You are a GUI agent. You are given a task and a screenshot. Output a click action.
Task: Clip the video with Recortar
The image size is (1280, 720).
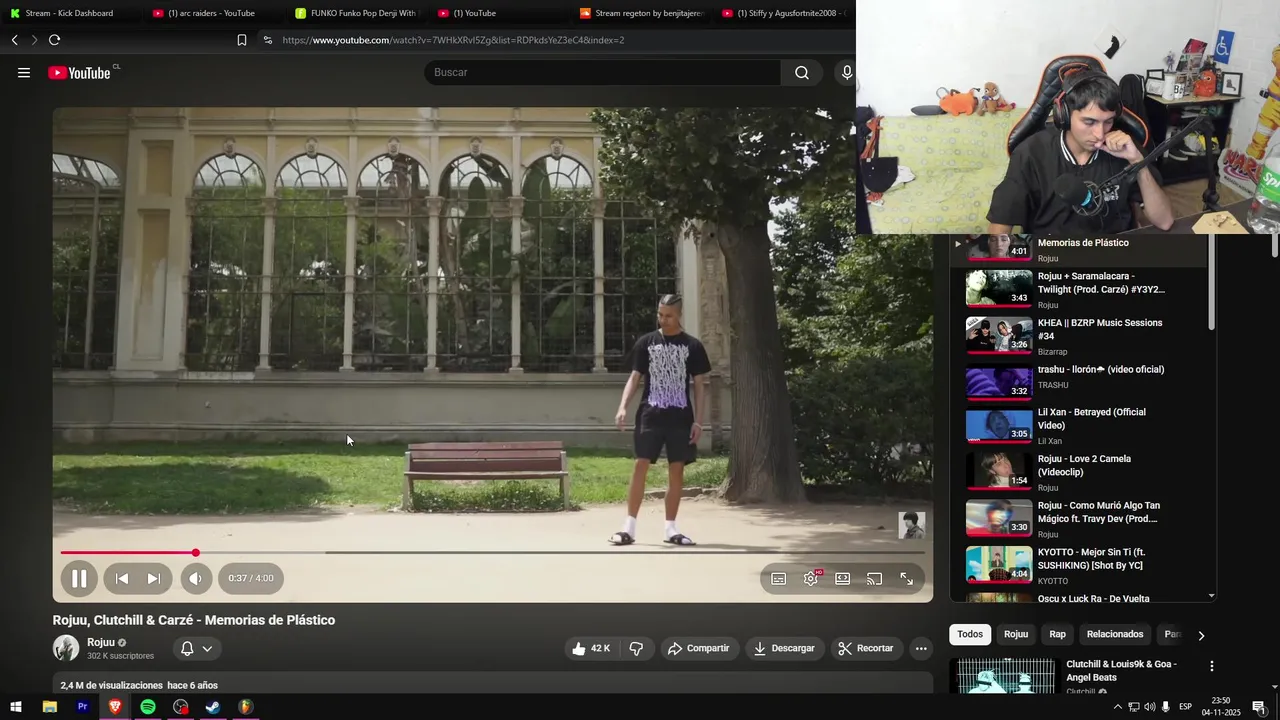[x=866, y=648]
